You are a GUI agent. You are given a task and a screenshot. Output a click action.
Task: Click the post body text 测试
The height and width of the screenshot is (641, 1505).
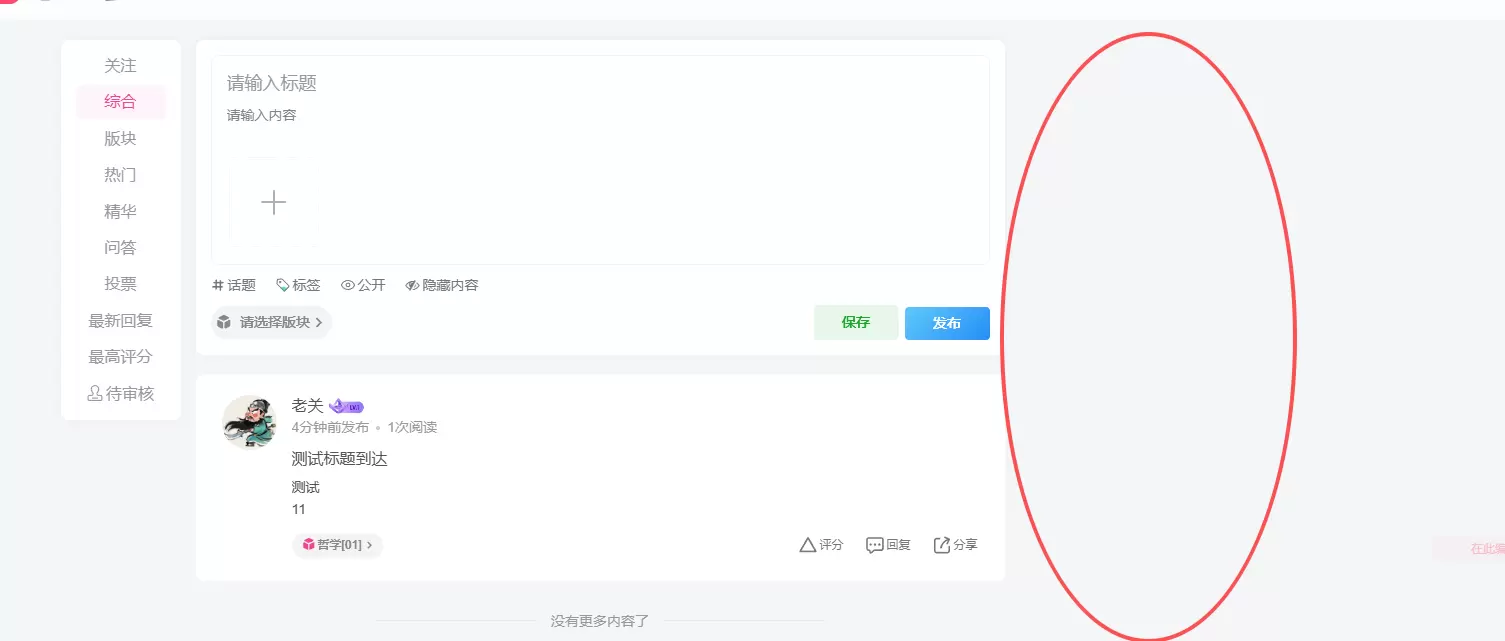[x=306, y=487]
